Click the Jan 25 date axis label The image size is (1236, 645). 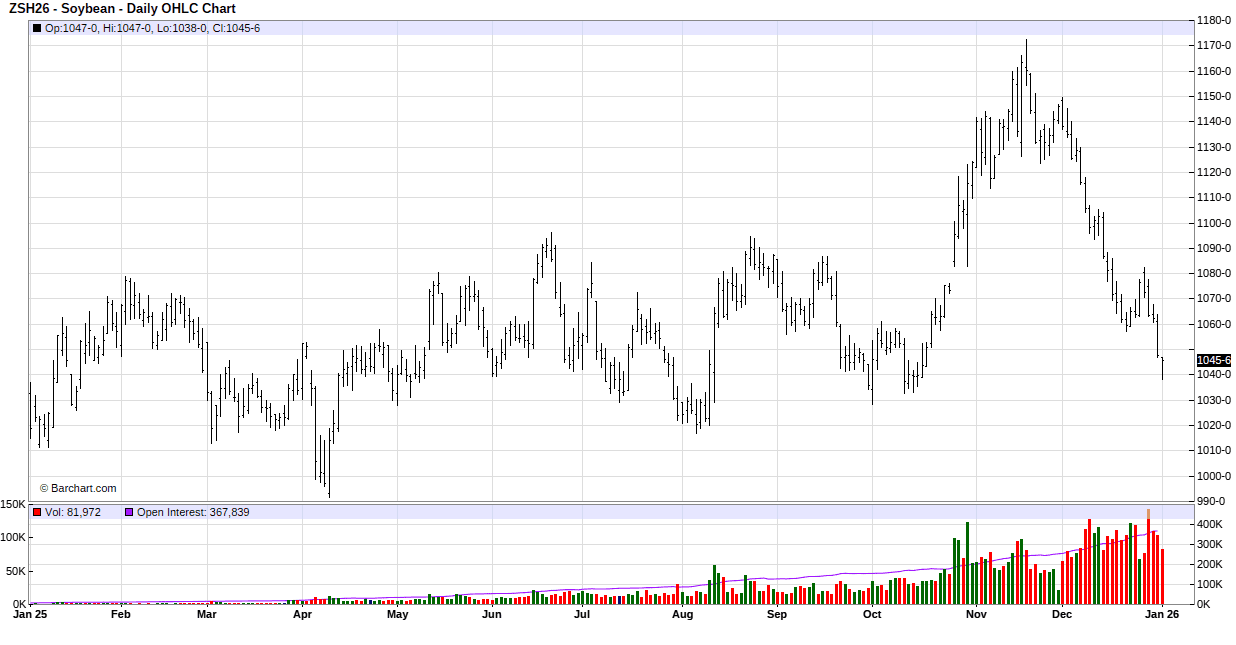(x=29, y=614)
